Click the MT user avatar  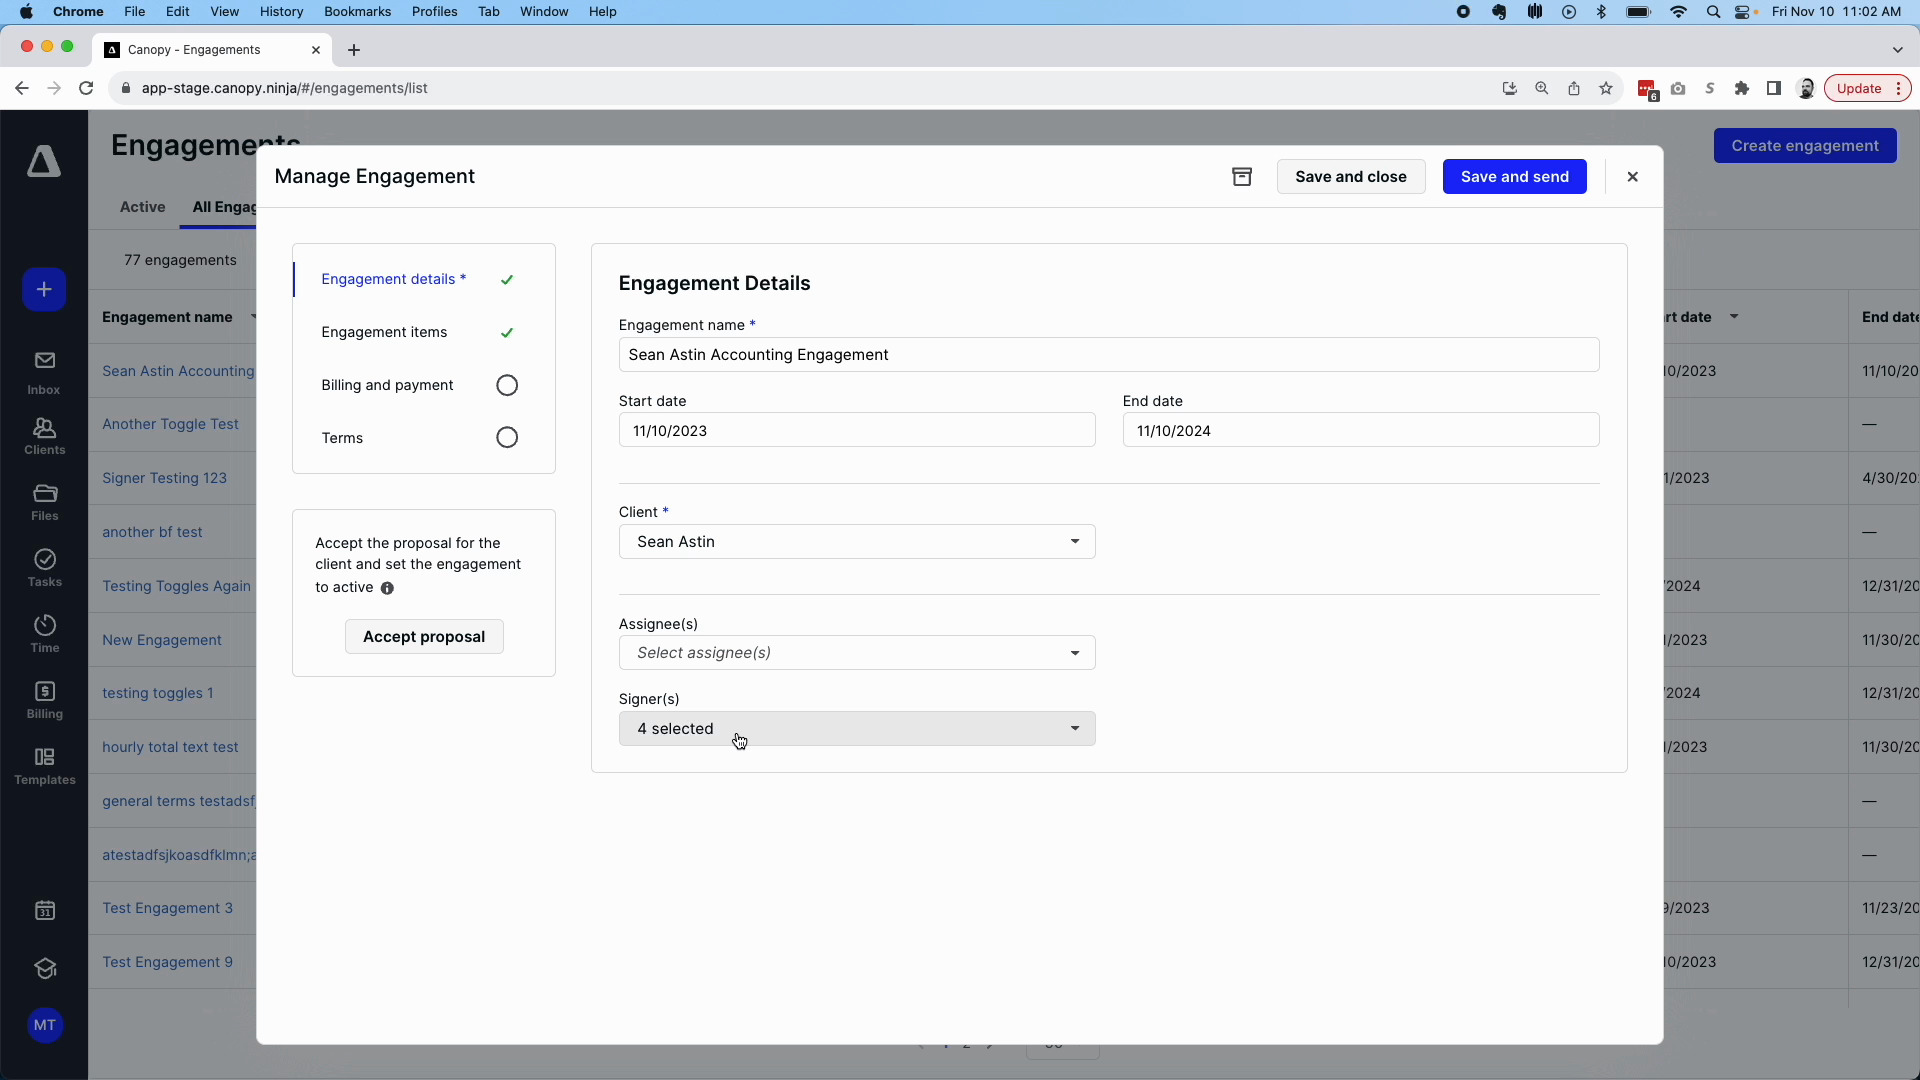[x=44, y=1025]
